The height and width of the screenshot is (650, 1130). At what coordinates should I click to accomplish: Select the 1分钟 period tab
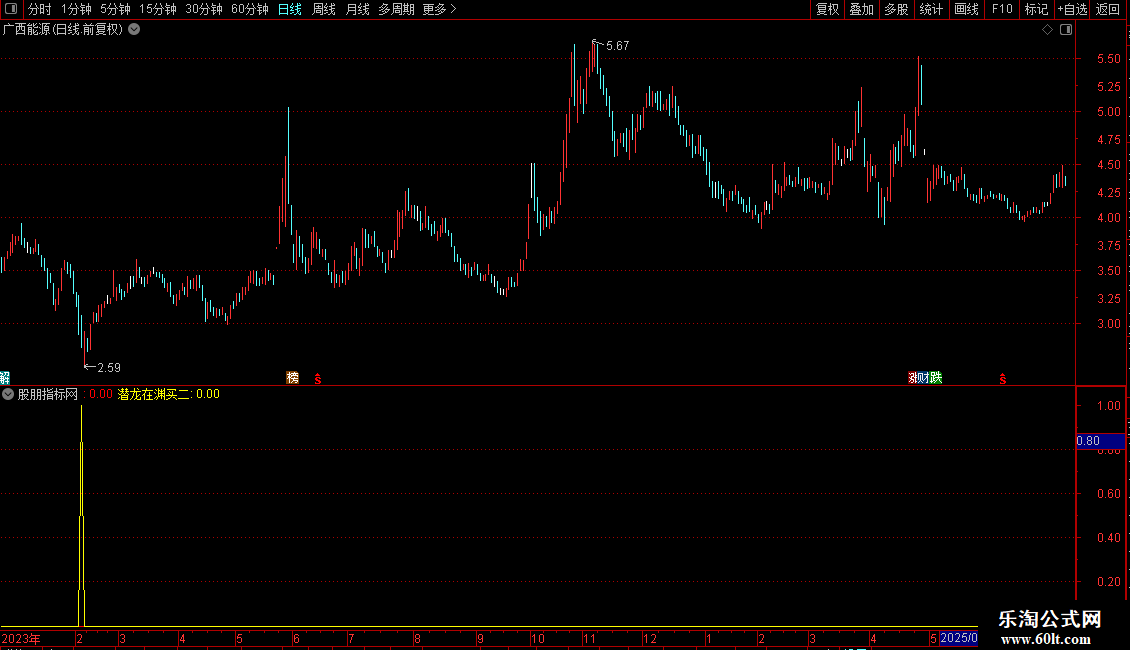click(76, 9)
